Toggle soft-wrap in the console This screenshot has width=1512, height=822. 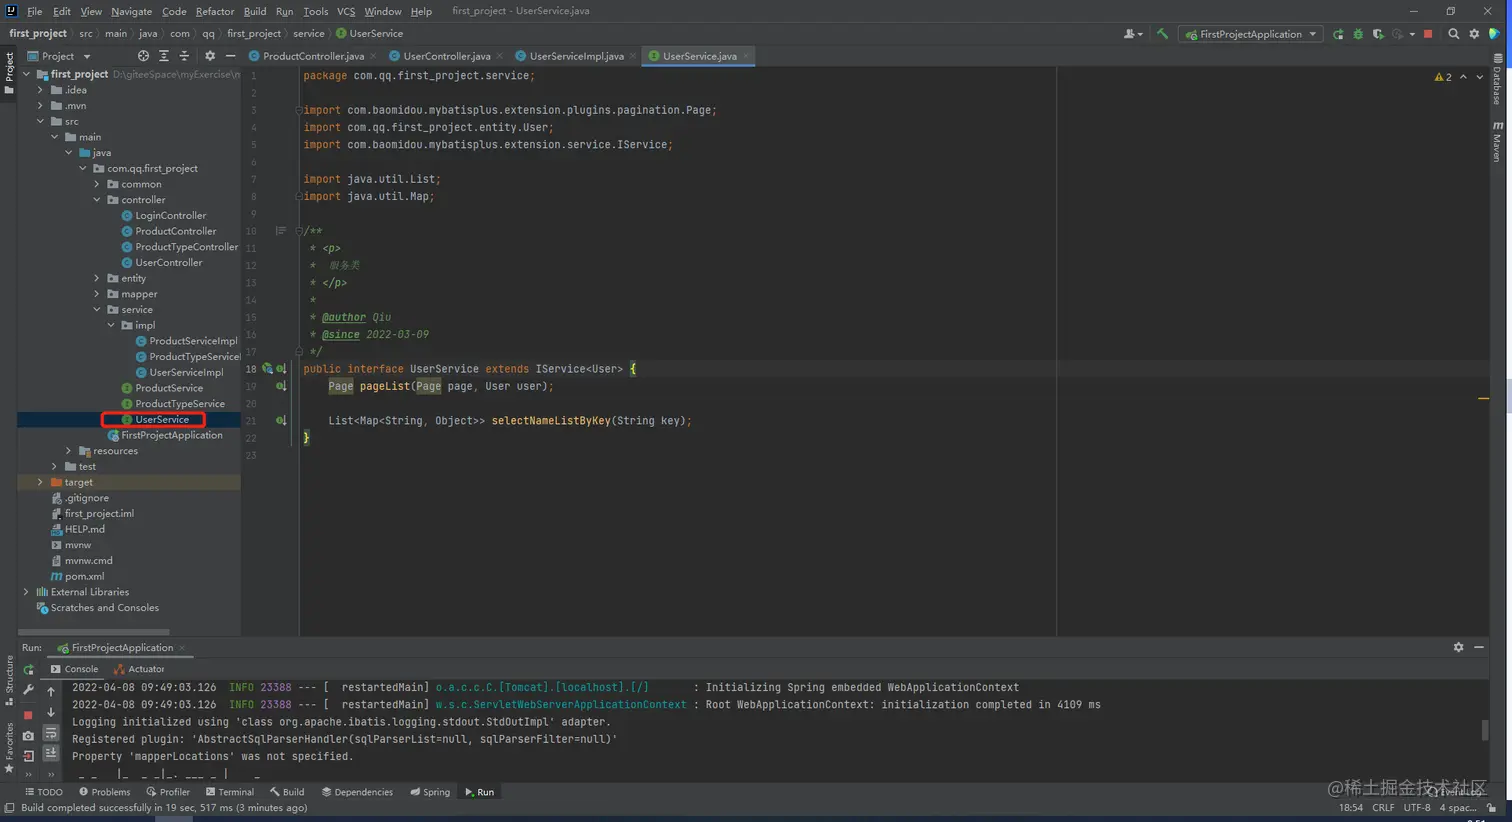tap(51, 734)
